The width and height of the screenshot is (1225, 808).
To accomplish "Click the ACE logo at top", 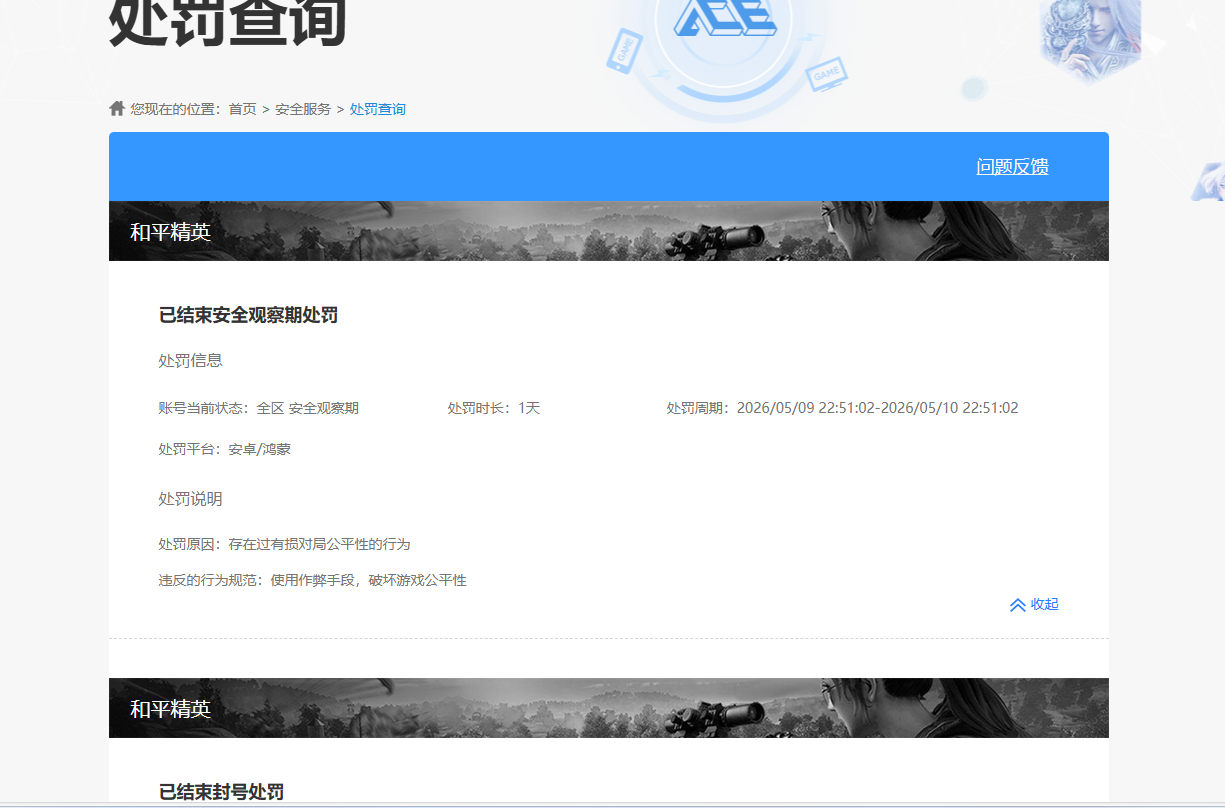I will 724,18.
